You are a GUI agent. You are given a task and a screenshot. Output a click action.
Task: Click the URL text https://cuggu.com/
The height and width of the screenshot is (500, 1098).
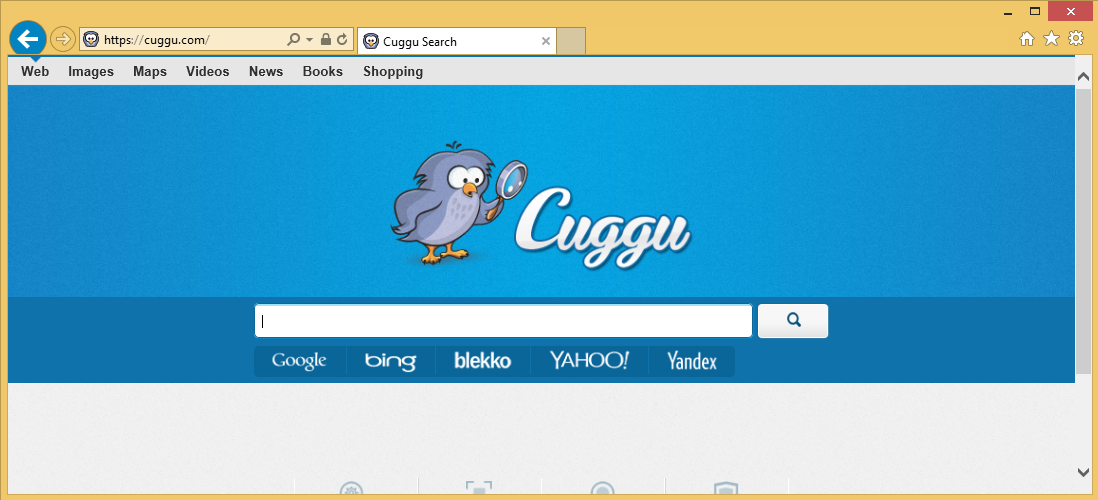pos(157,40)
